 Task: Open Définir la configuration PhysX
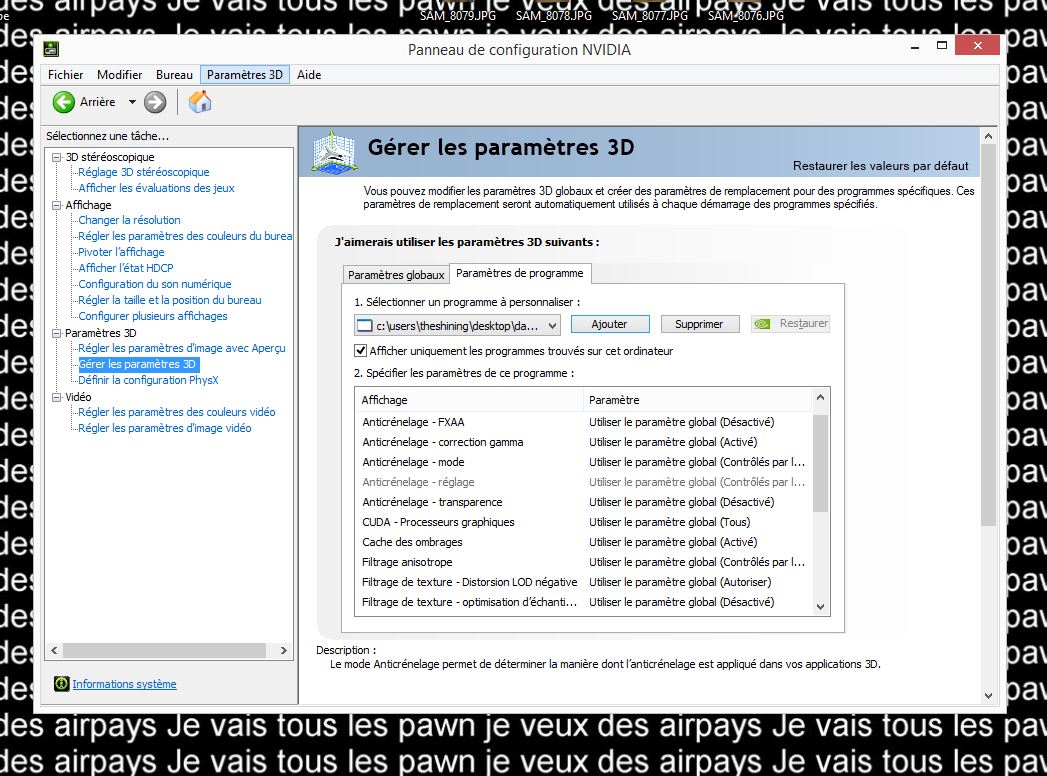point(148,381)
